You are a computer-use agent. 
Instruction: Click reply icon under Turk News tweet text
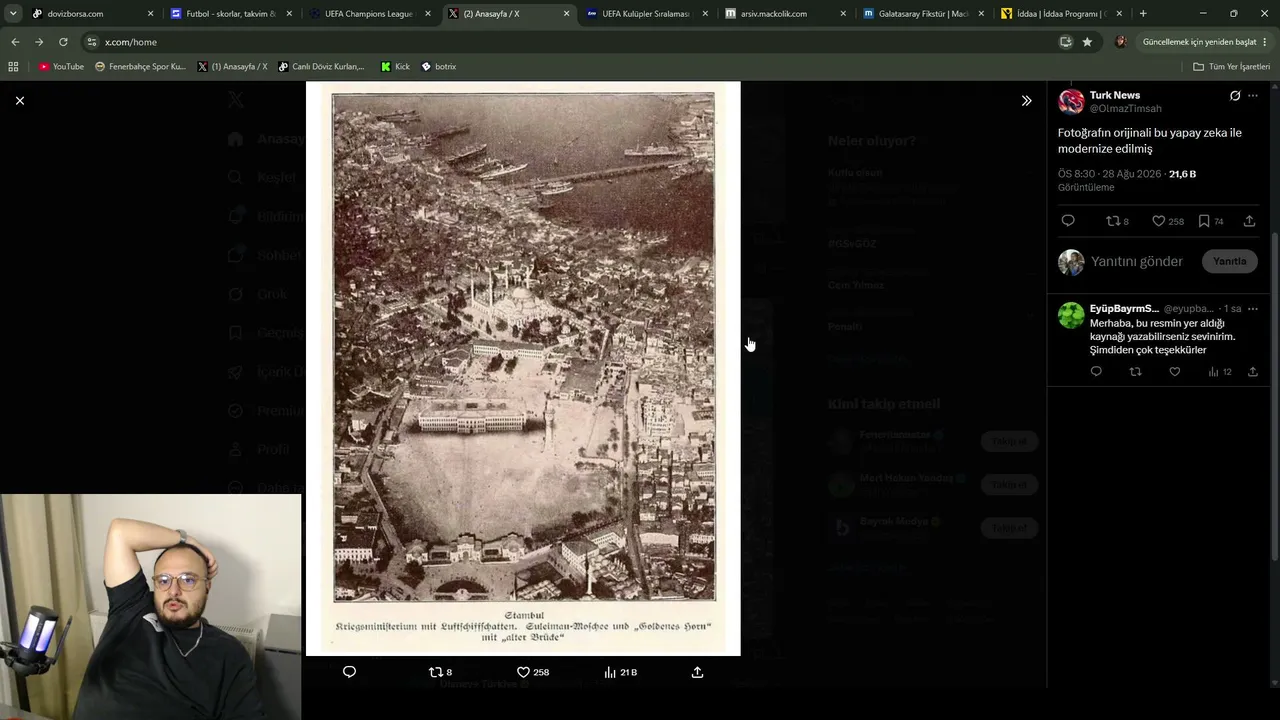coord(1068,221)
